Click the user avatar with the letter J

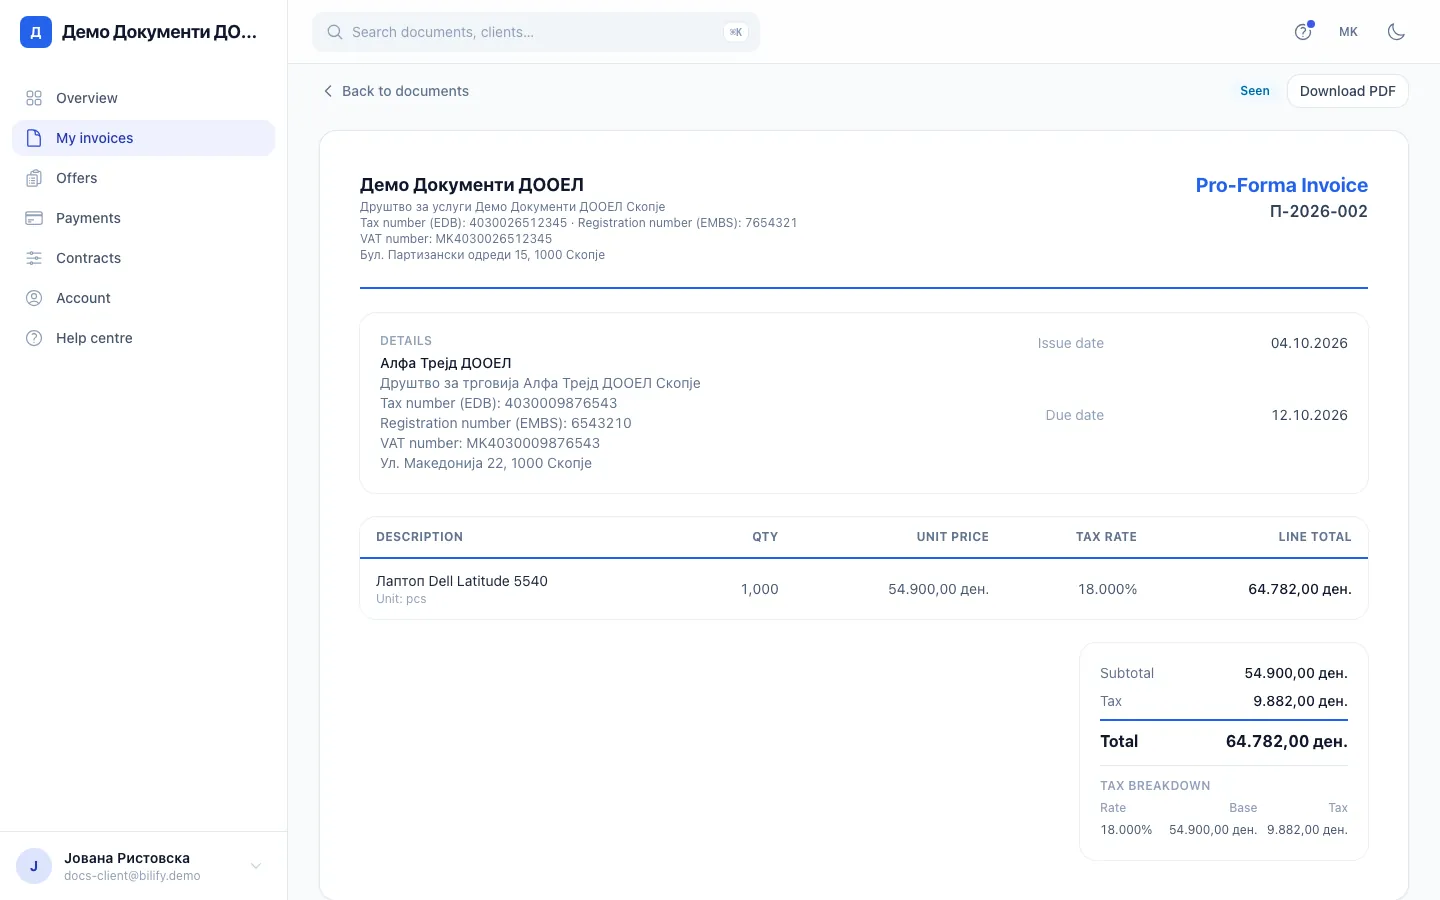tap(34, 866)
